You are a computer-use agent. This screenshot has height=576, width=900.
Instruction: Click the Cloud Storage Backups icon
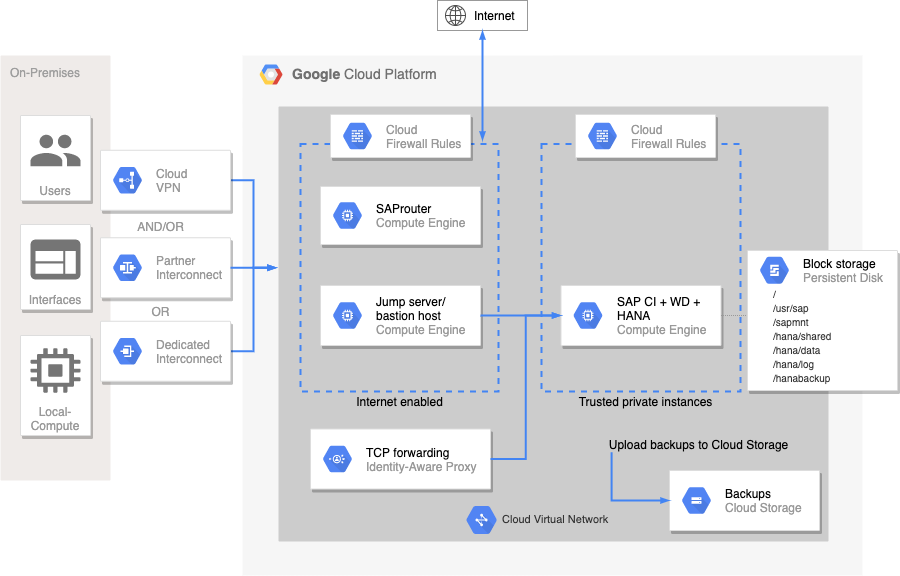696,500
